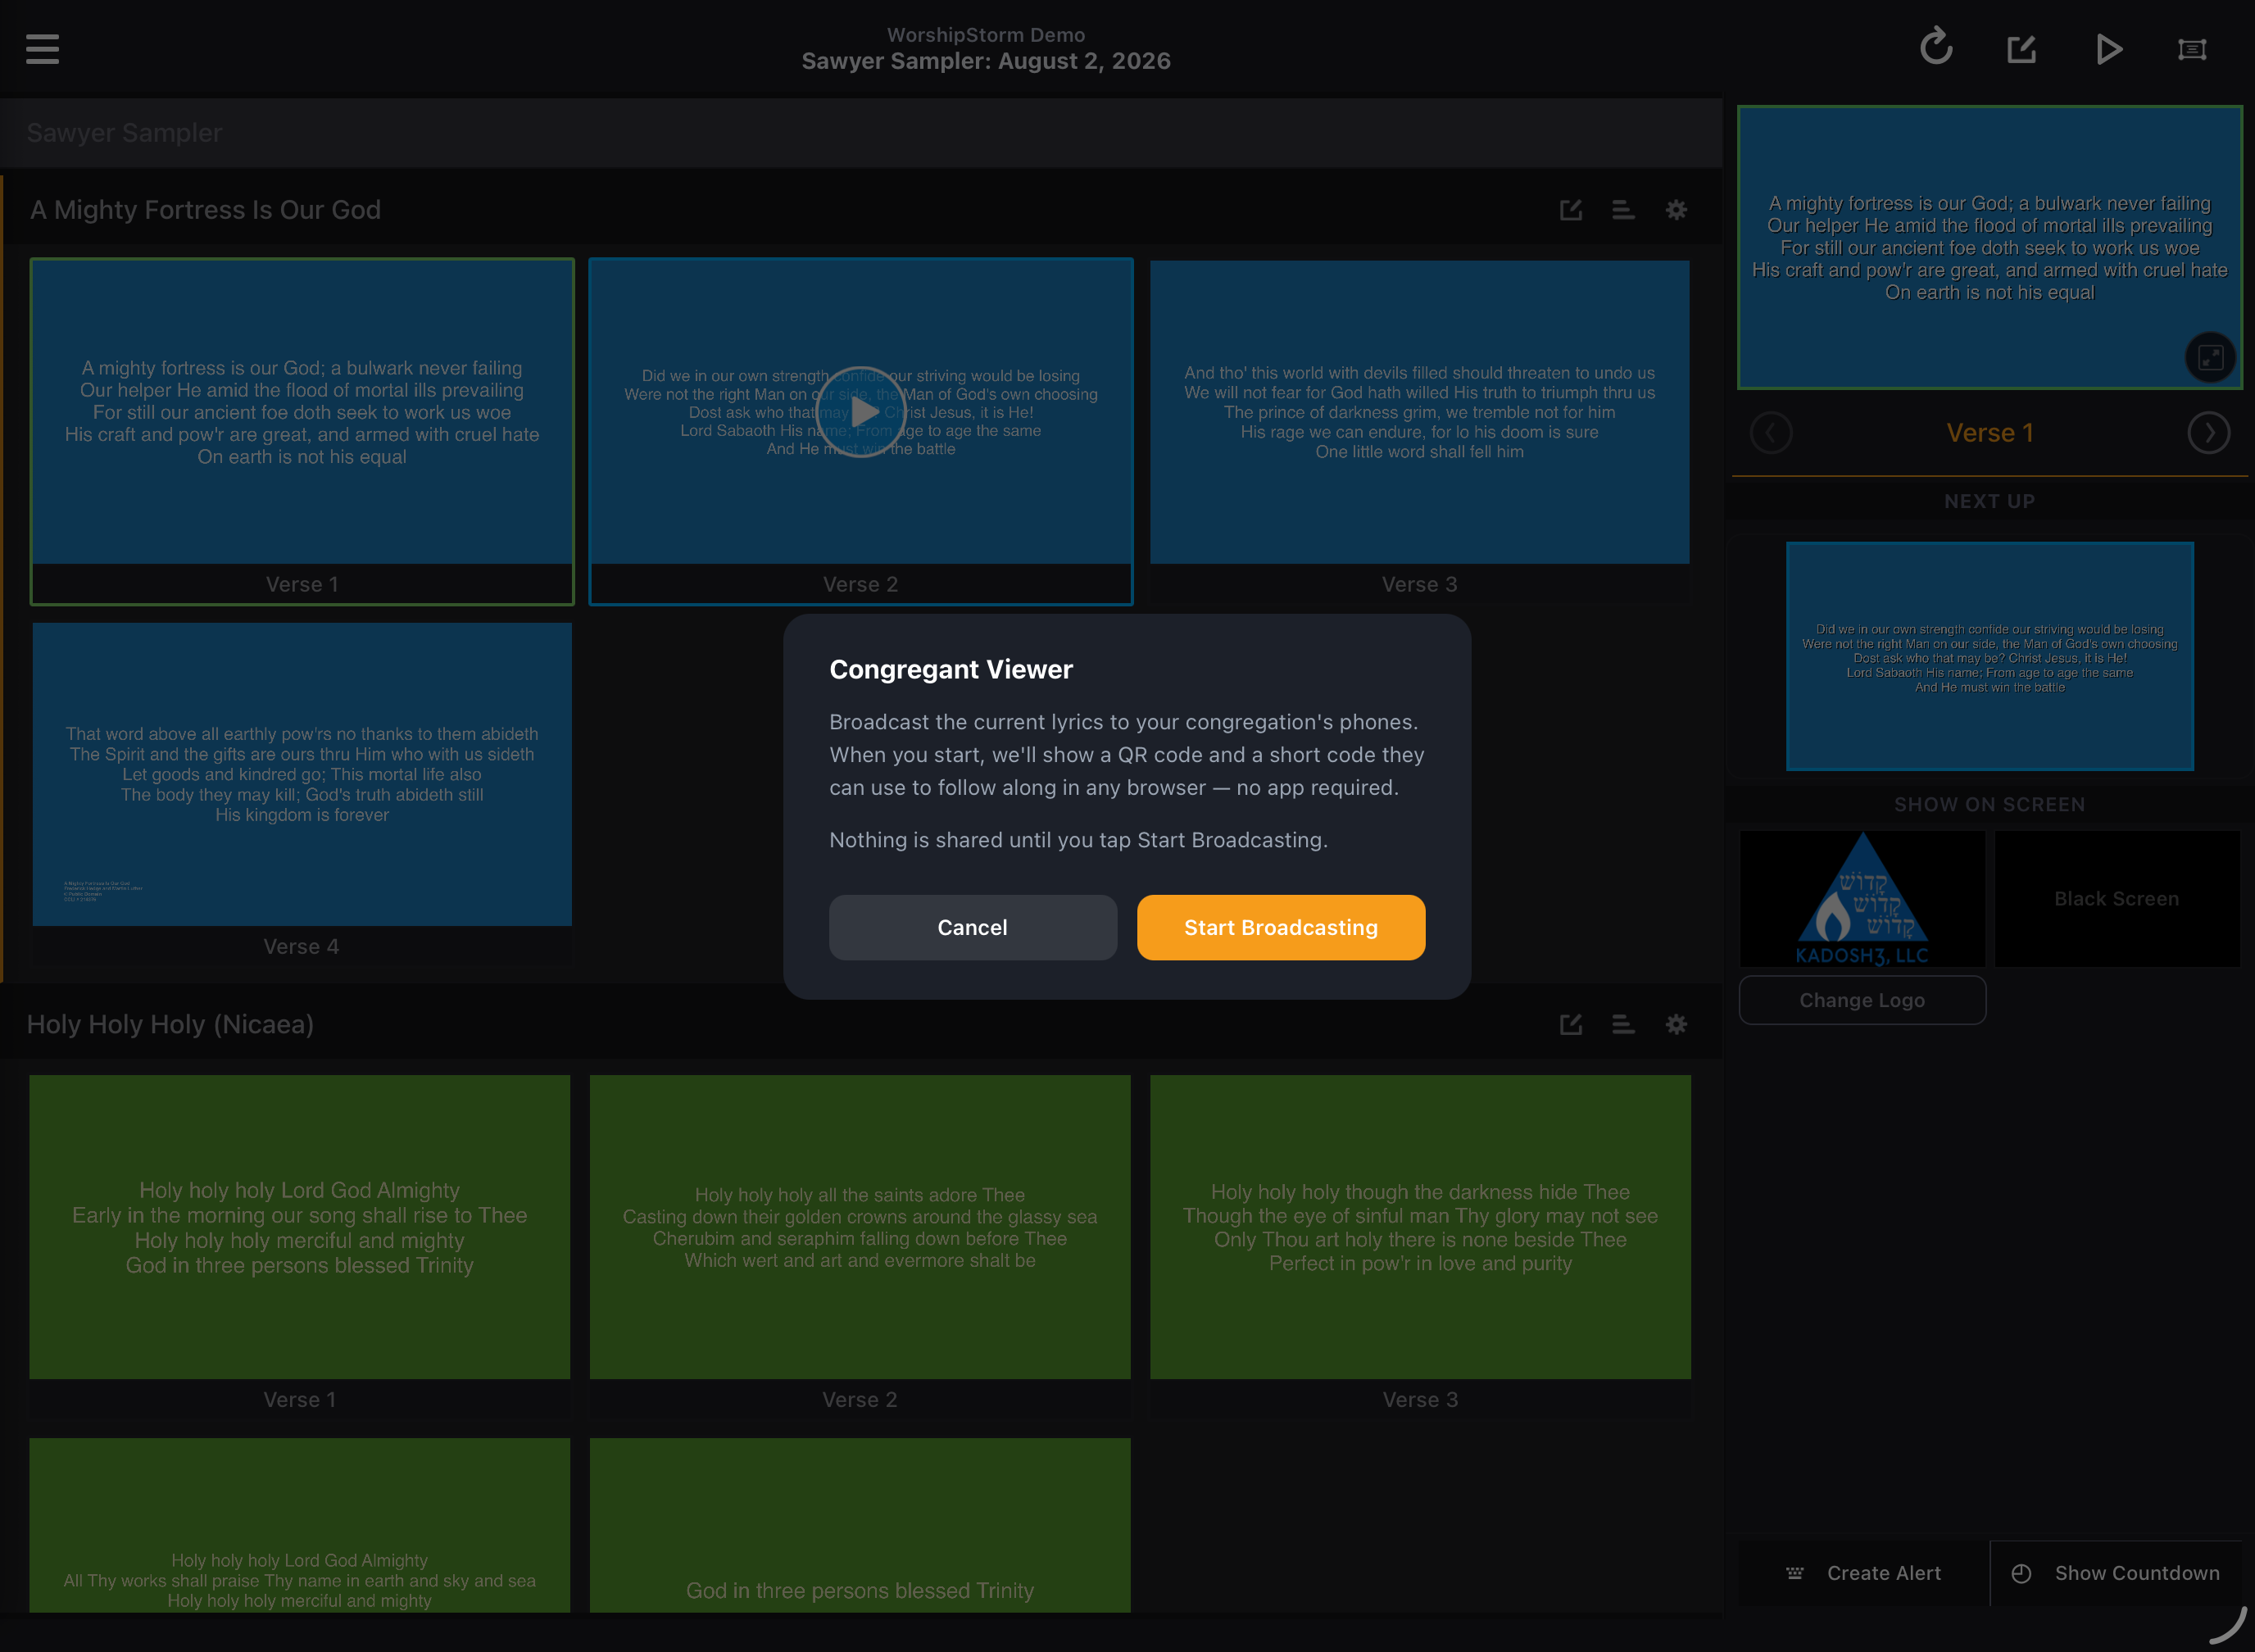2255x1652 pixels.
Task: Expand live preview to fullscreen
Action: tap(2210, 357)
